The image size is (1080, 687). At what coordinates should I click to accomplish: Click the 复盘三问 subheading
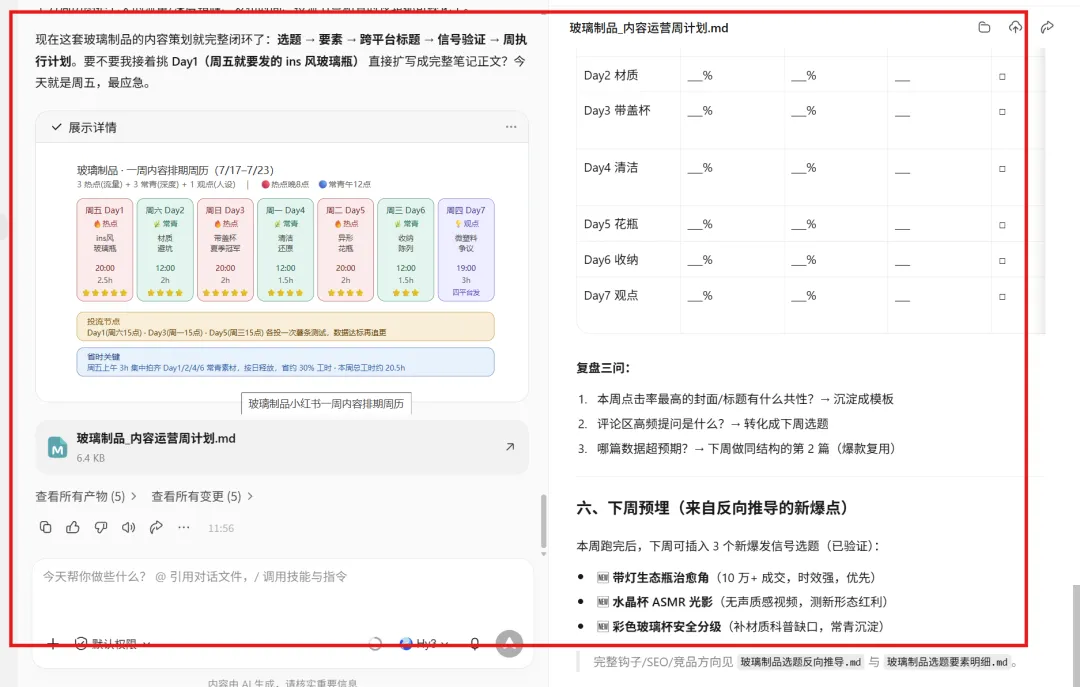603,368
